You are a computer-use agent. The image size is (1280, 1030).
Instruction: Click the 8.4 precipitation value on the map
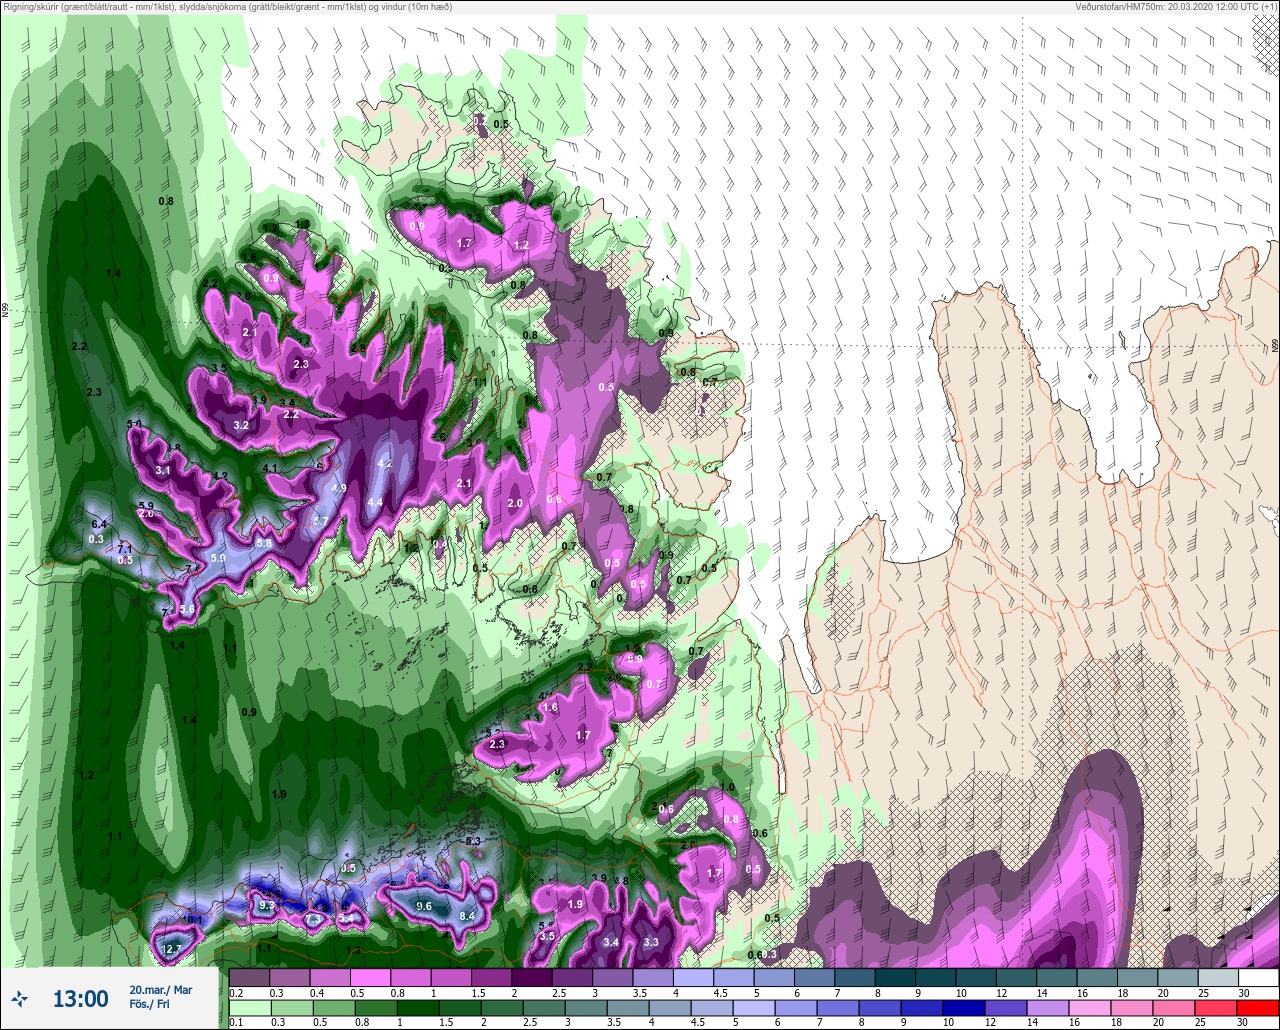click(466, 916)
